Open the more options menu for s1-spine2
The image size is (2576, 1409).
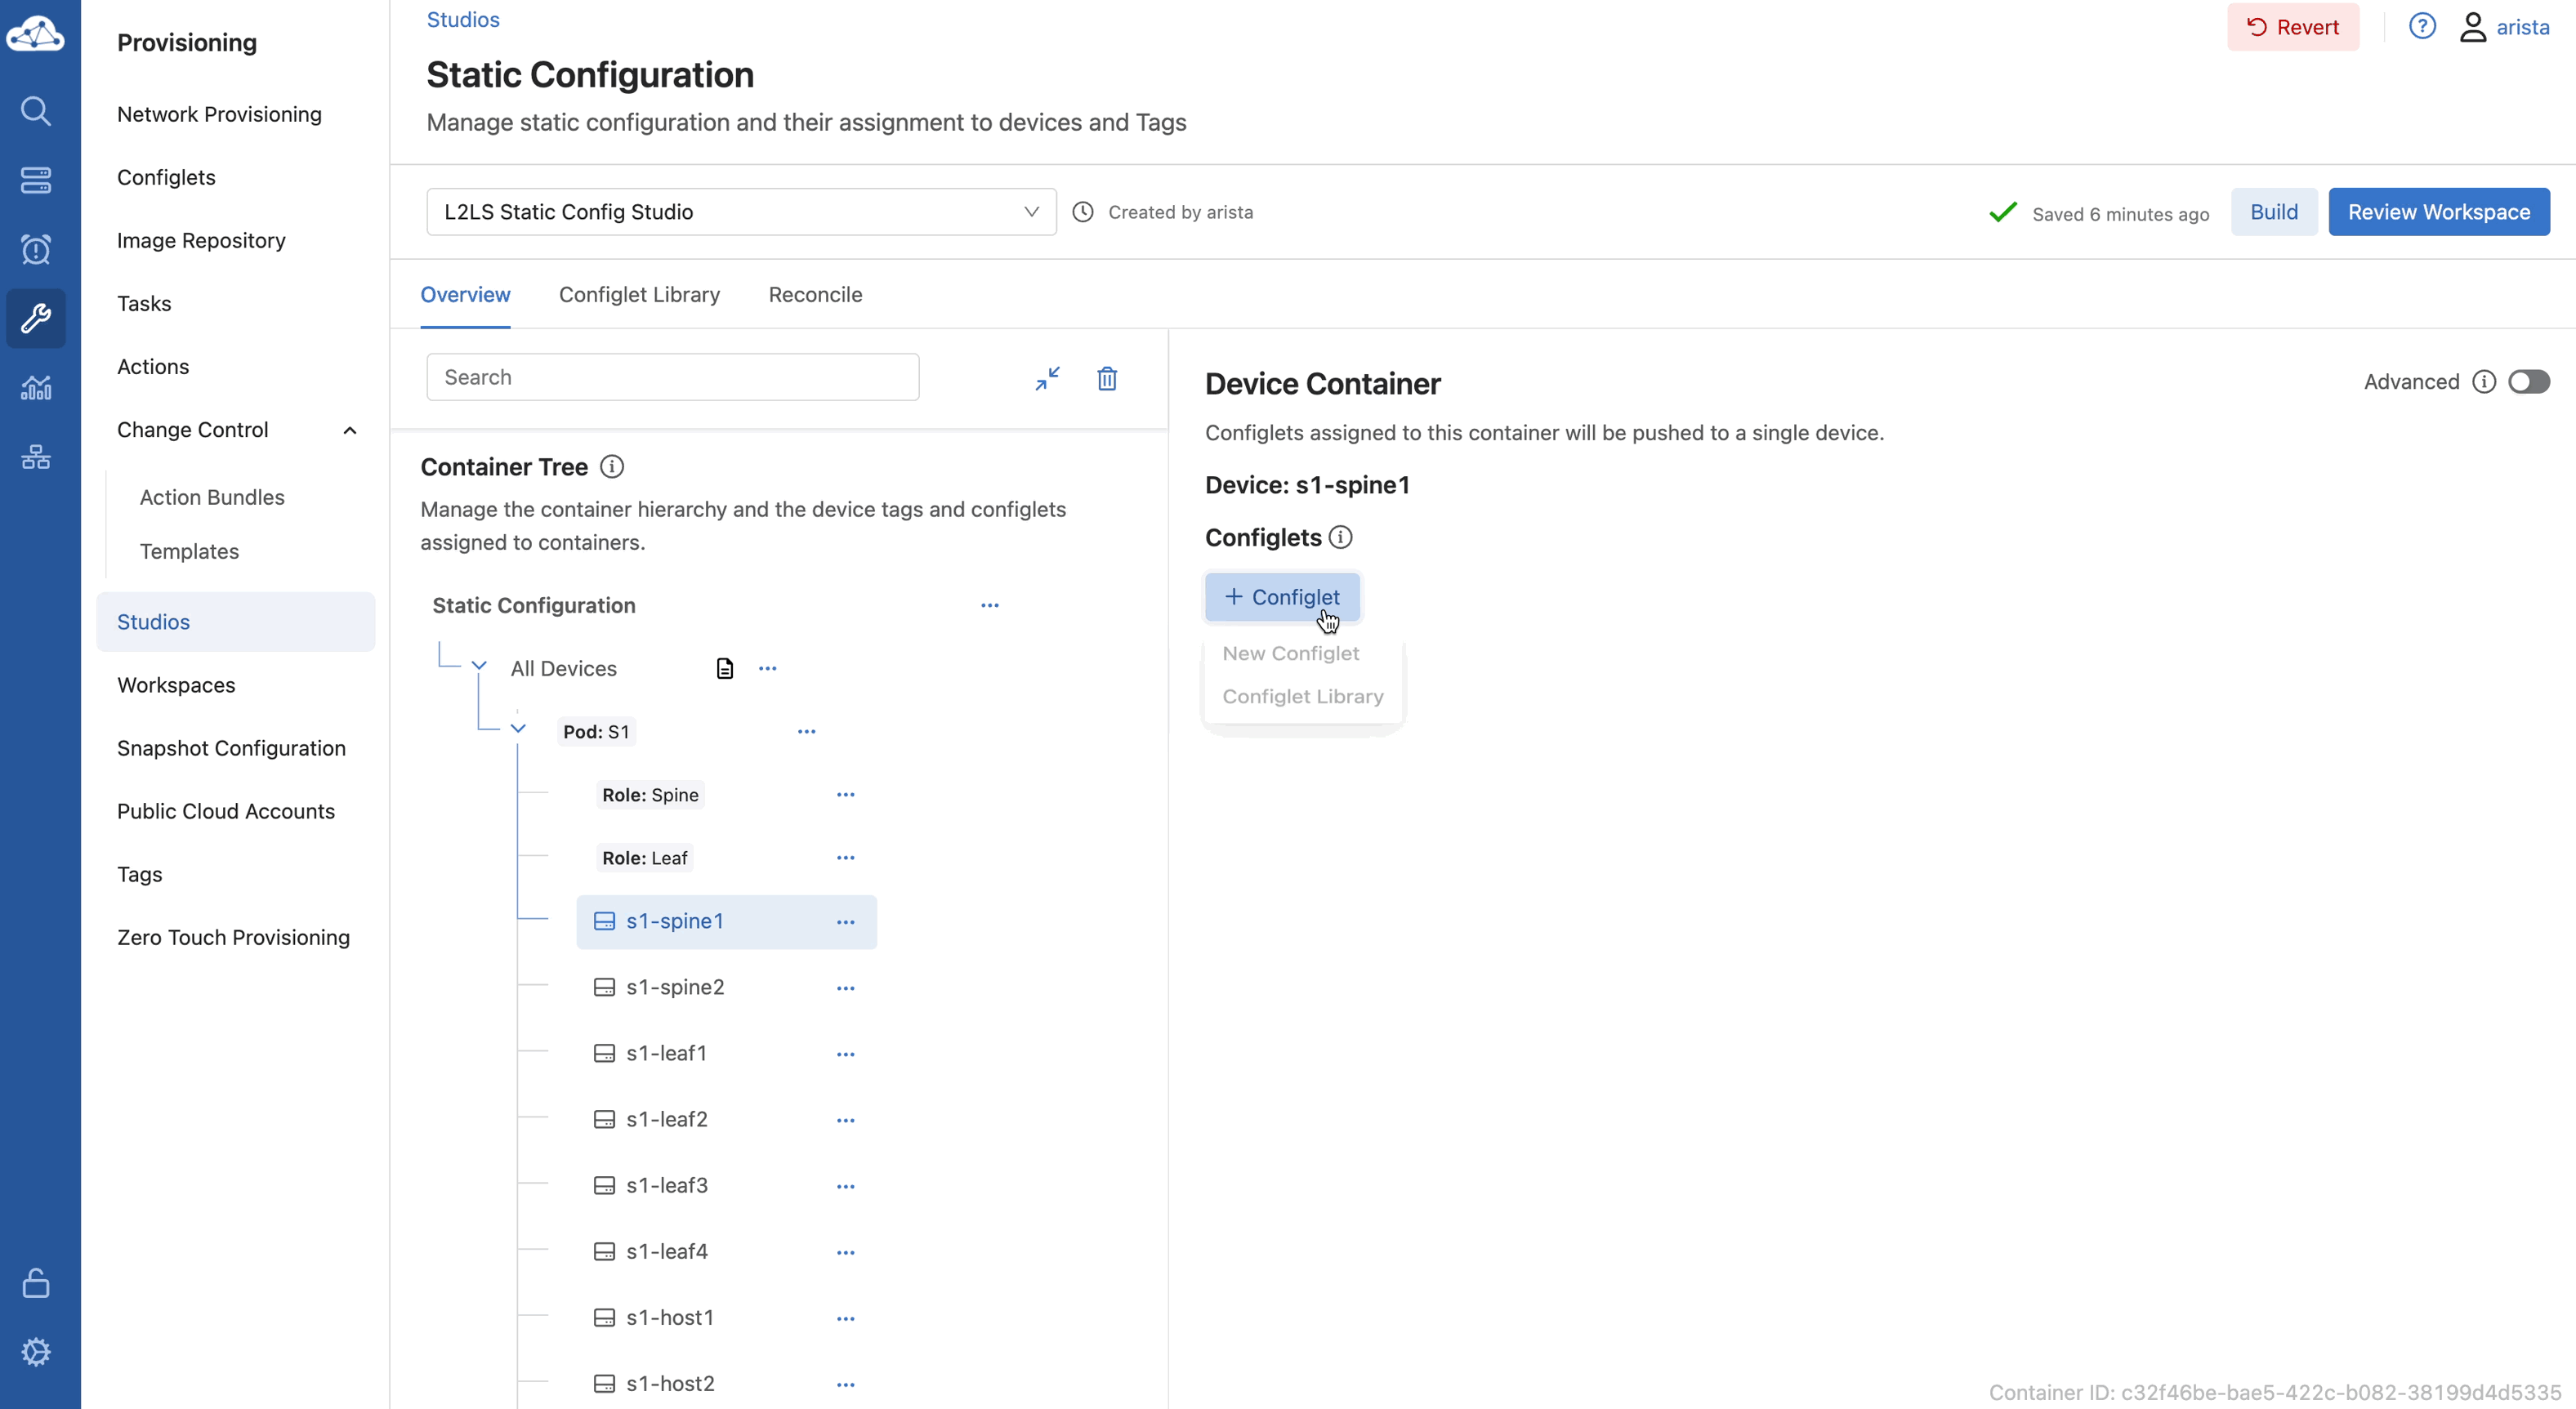click(845, 988)
